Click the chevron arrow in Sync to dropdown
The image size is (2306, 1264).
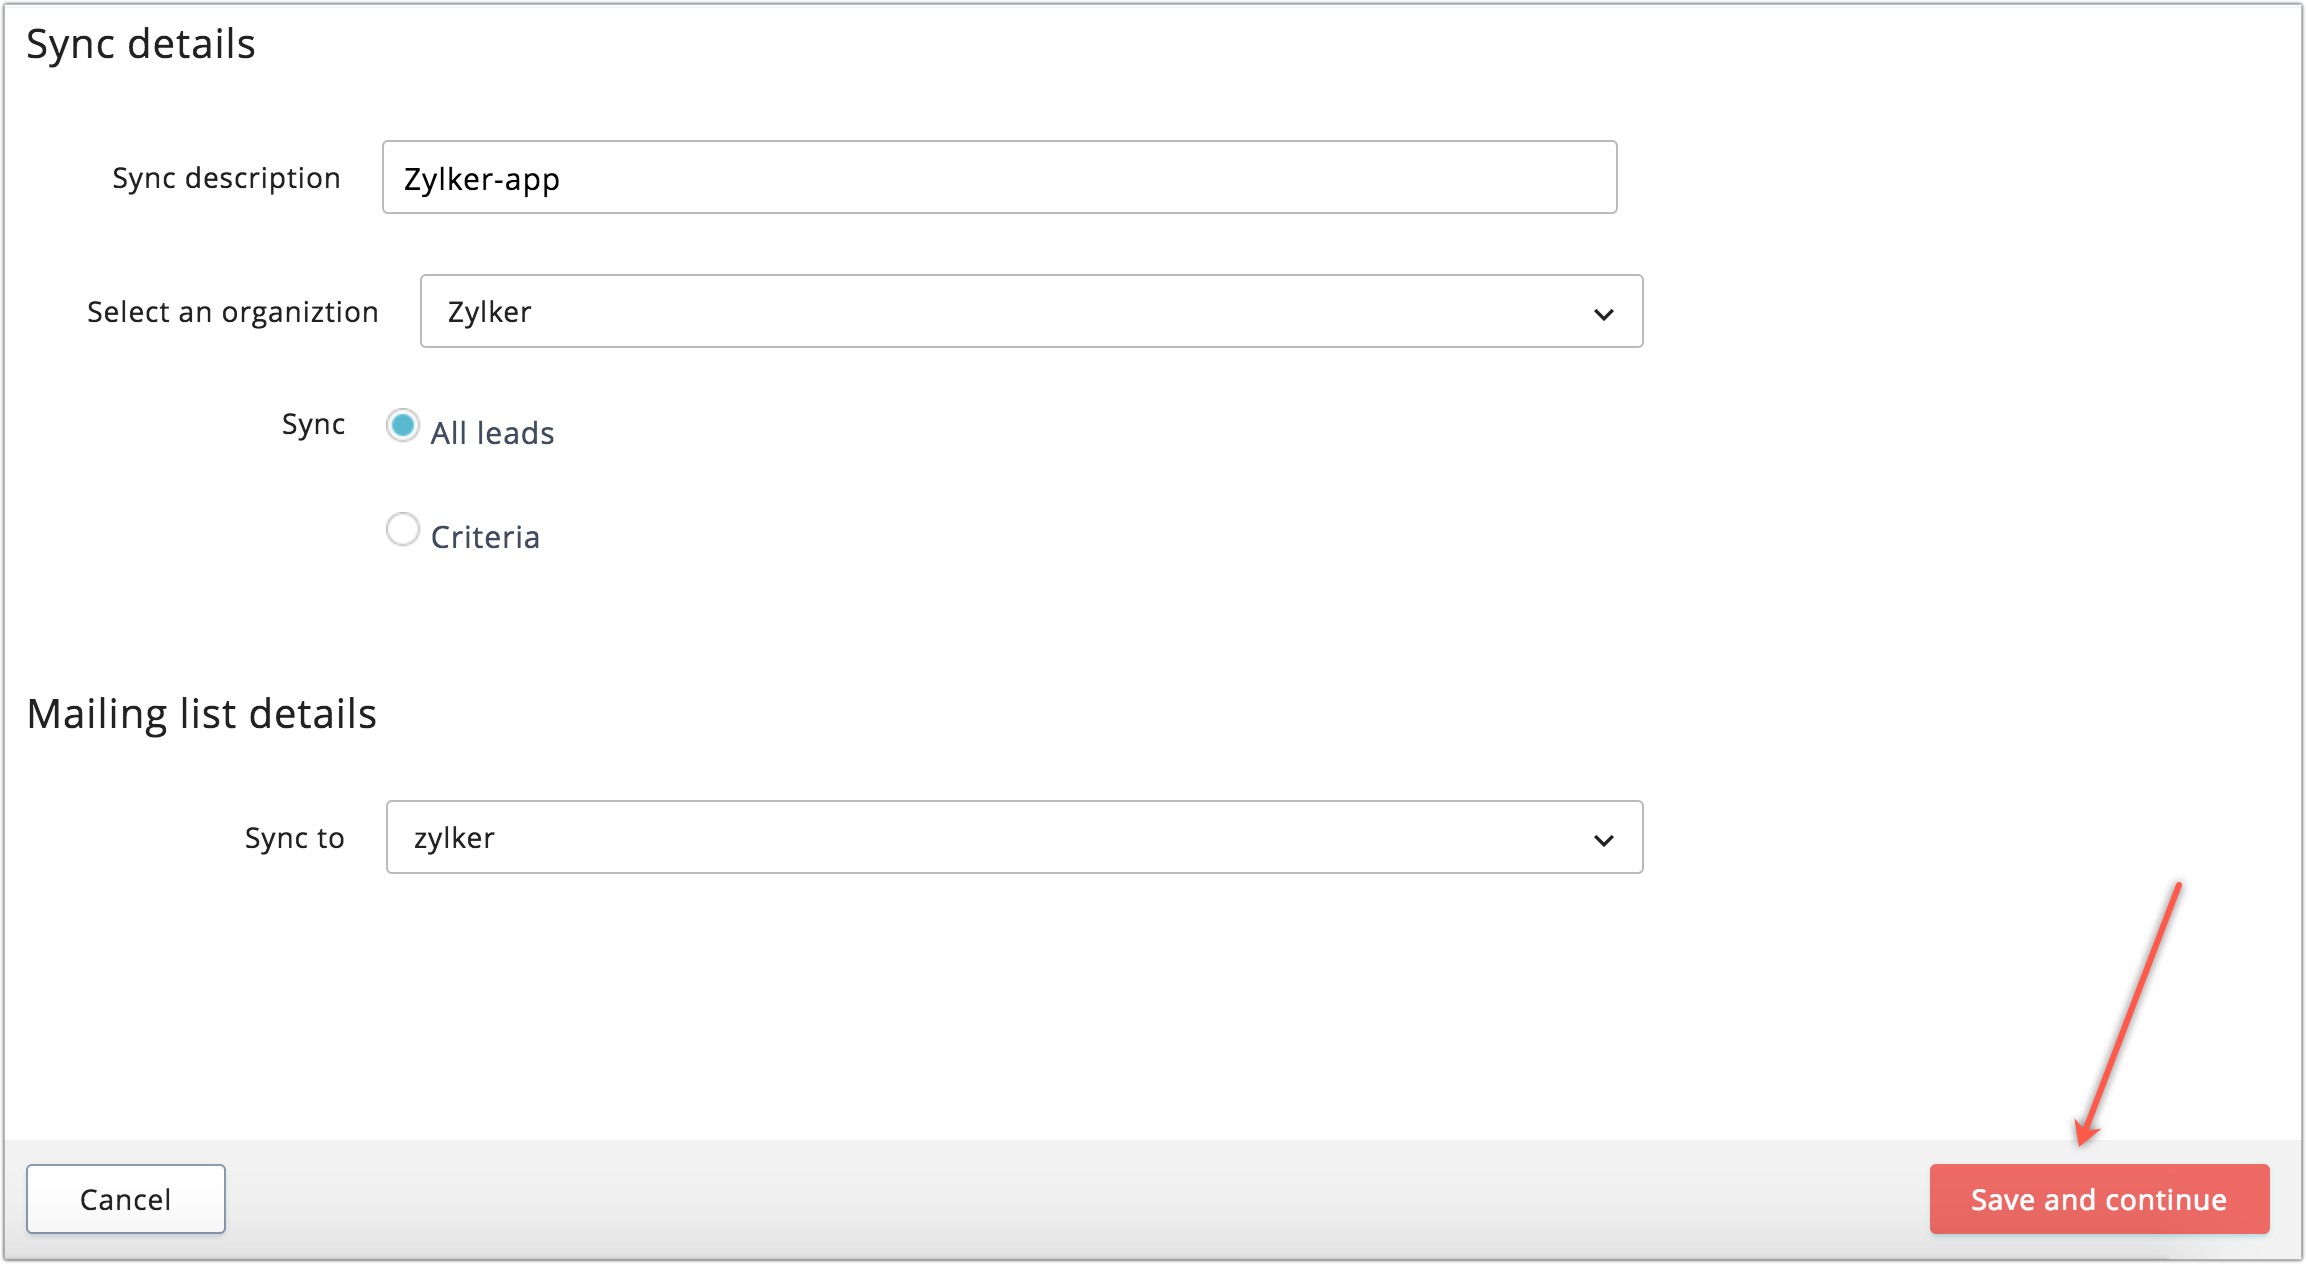coord(1603,840)
